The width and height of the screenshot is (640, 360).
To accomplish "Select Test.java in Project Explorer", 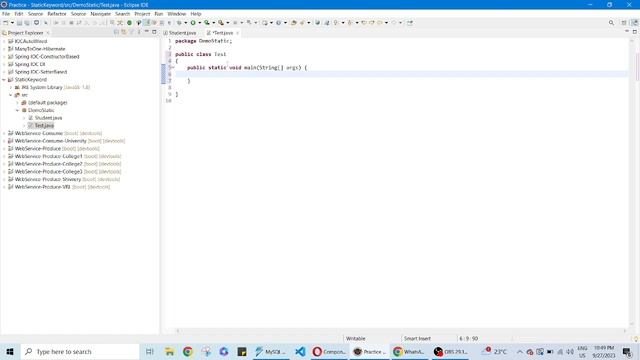I will pyautogui.click(x=44, y=126).
